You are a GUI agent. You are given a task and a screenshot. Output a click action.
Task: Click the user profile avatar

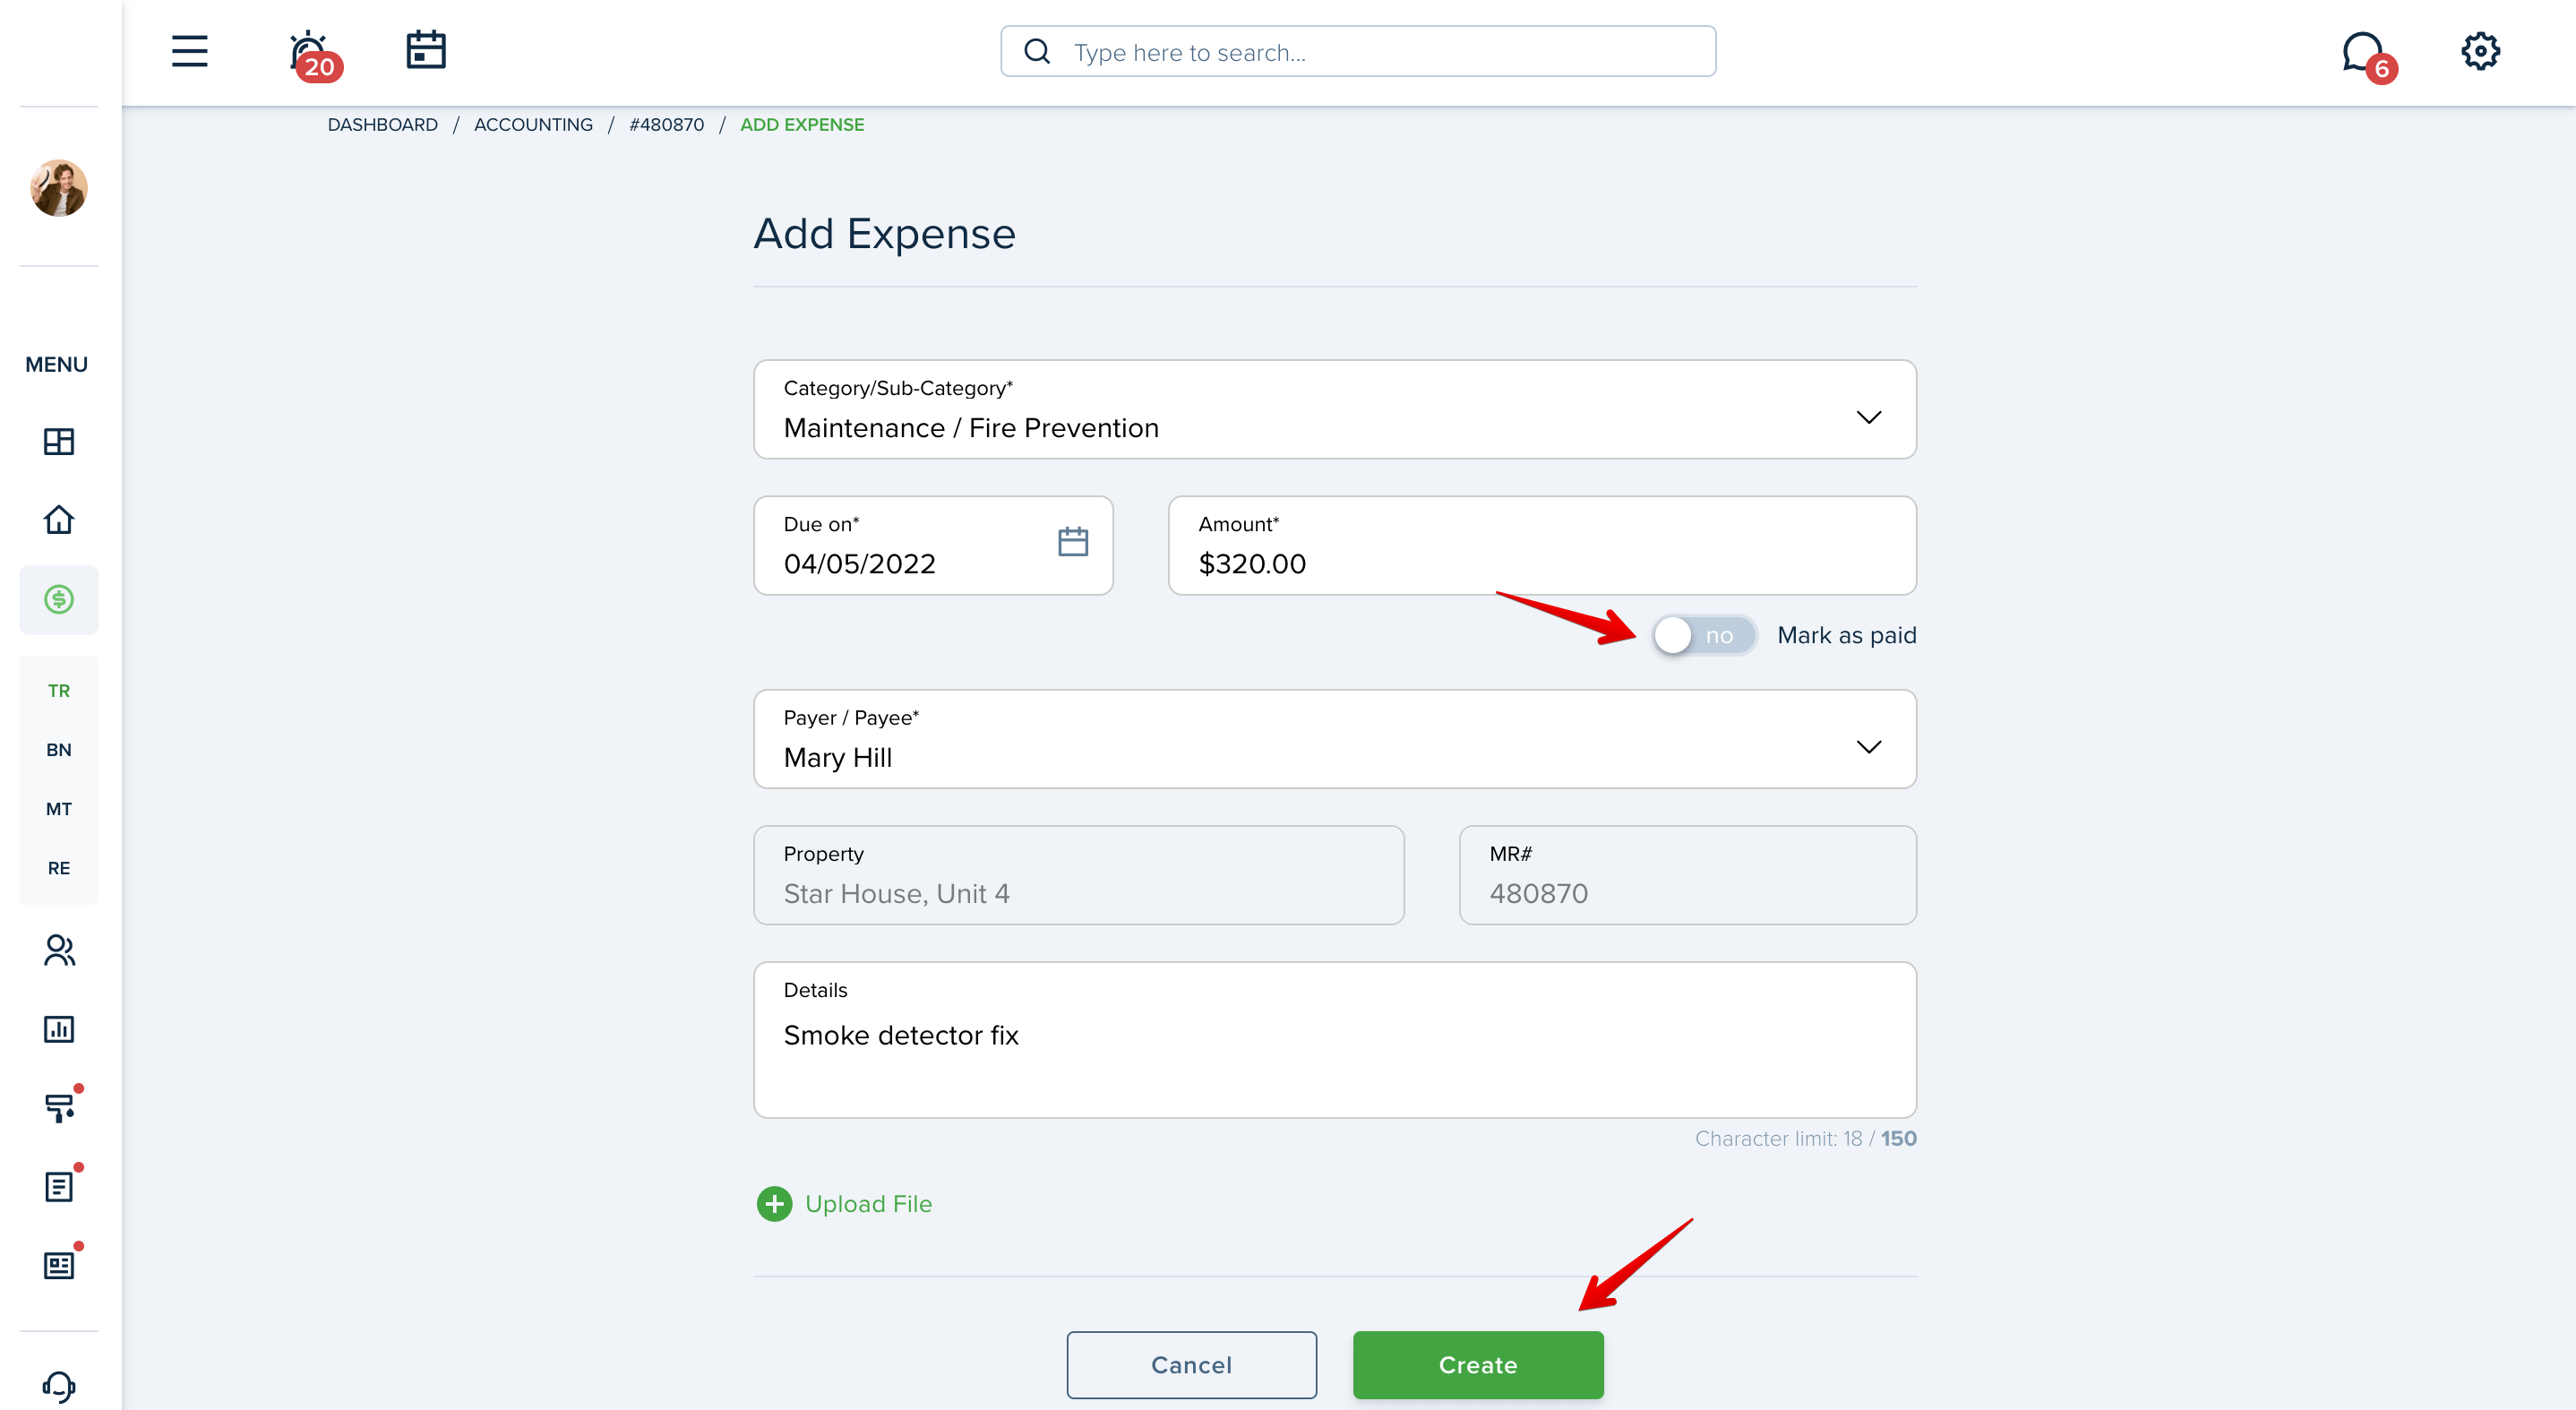(59, 187)
